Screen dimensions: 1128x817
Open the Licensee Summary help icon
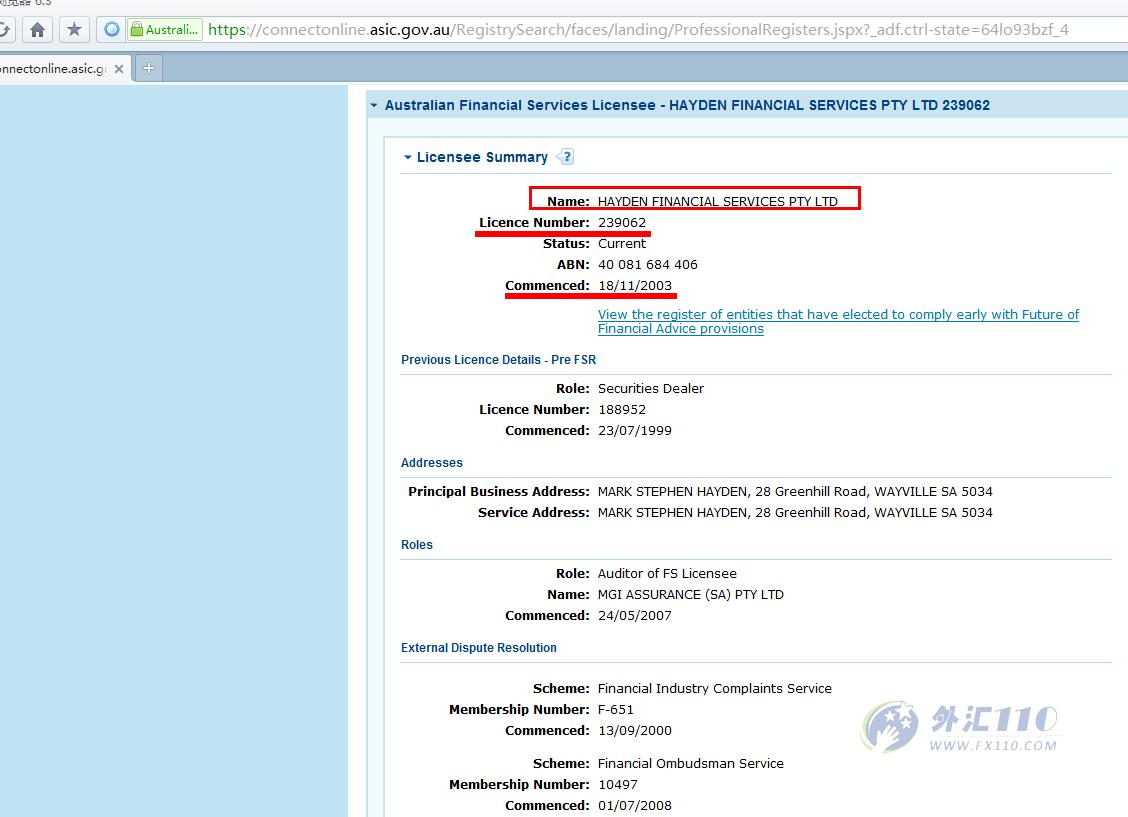tap(566, 157)
